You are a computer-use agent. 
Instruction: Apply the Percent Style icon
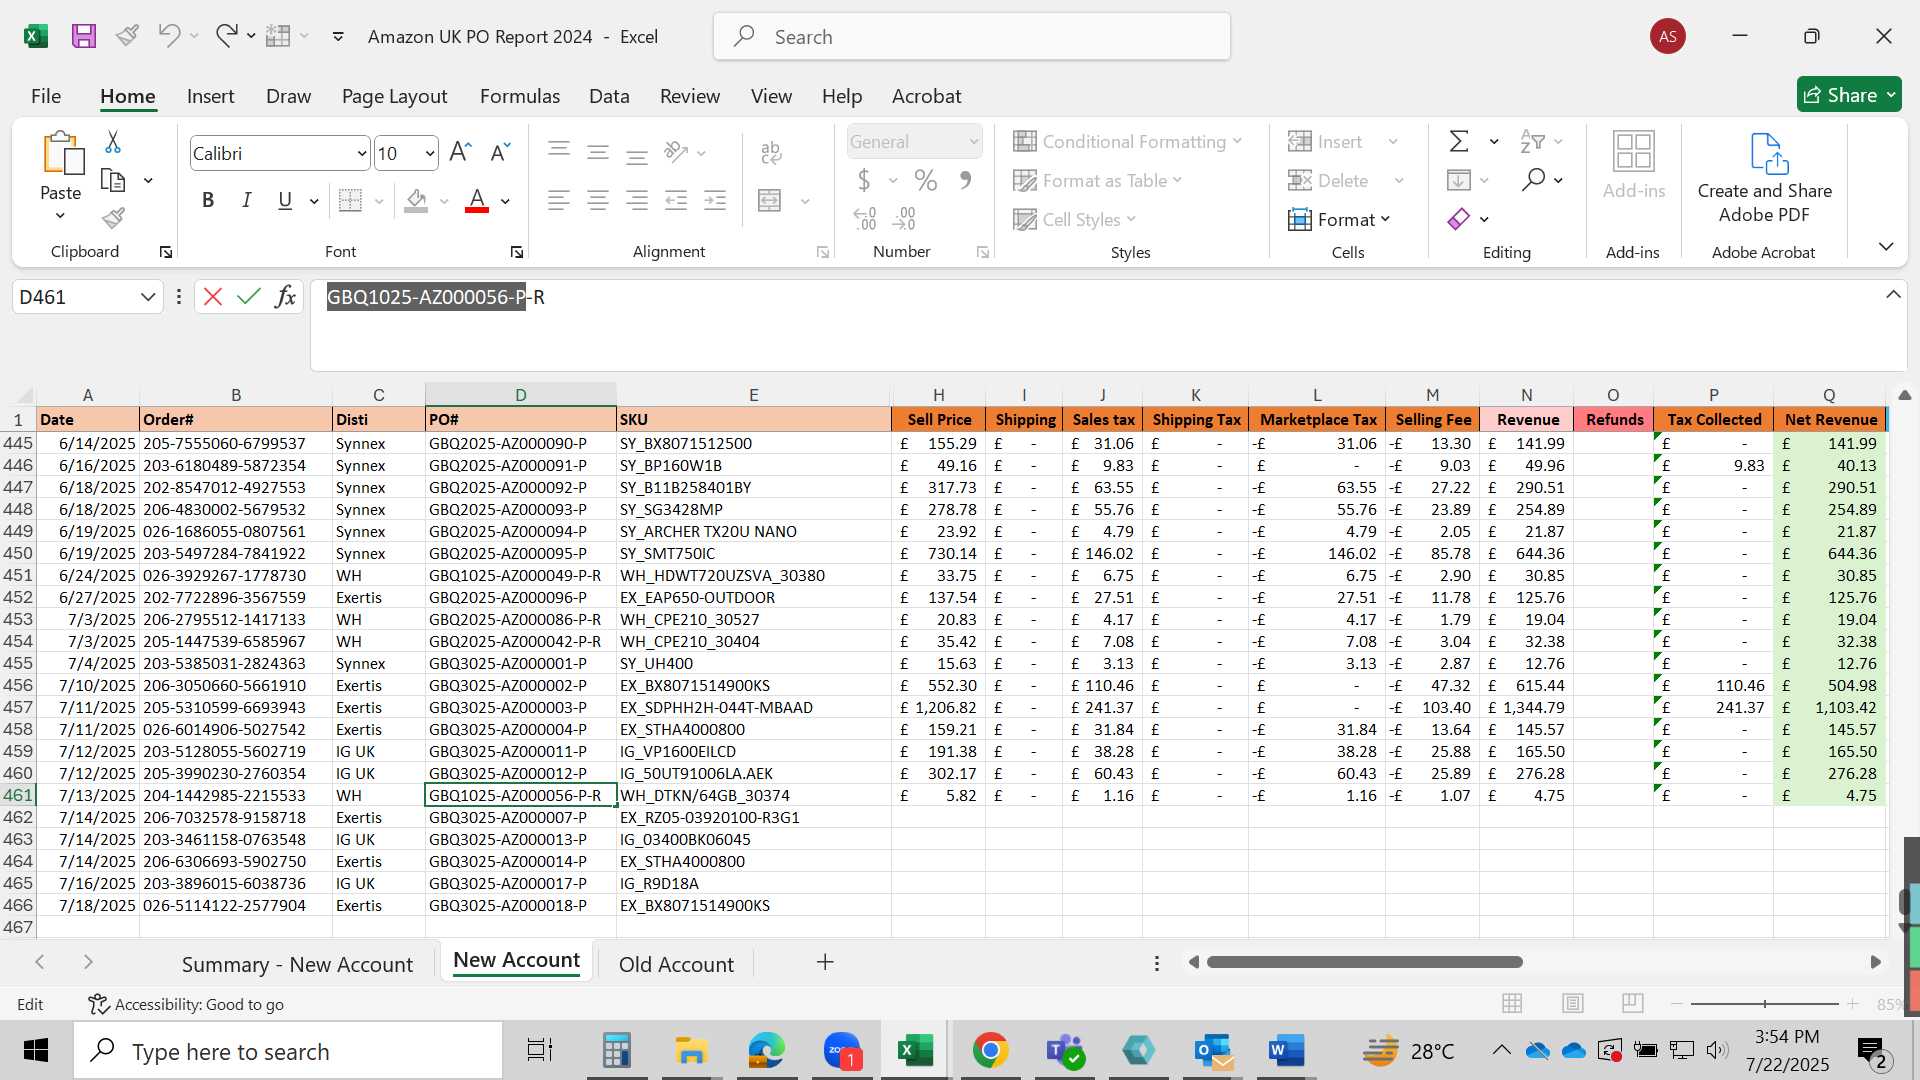coord(926,181)
